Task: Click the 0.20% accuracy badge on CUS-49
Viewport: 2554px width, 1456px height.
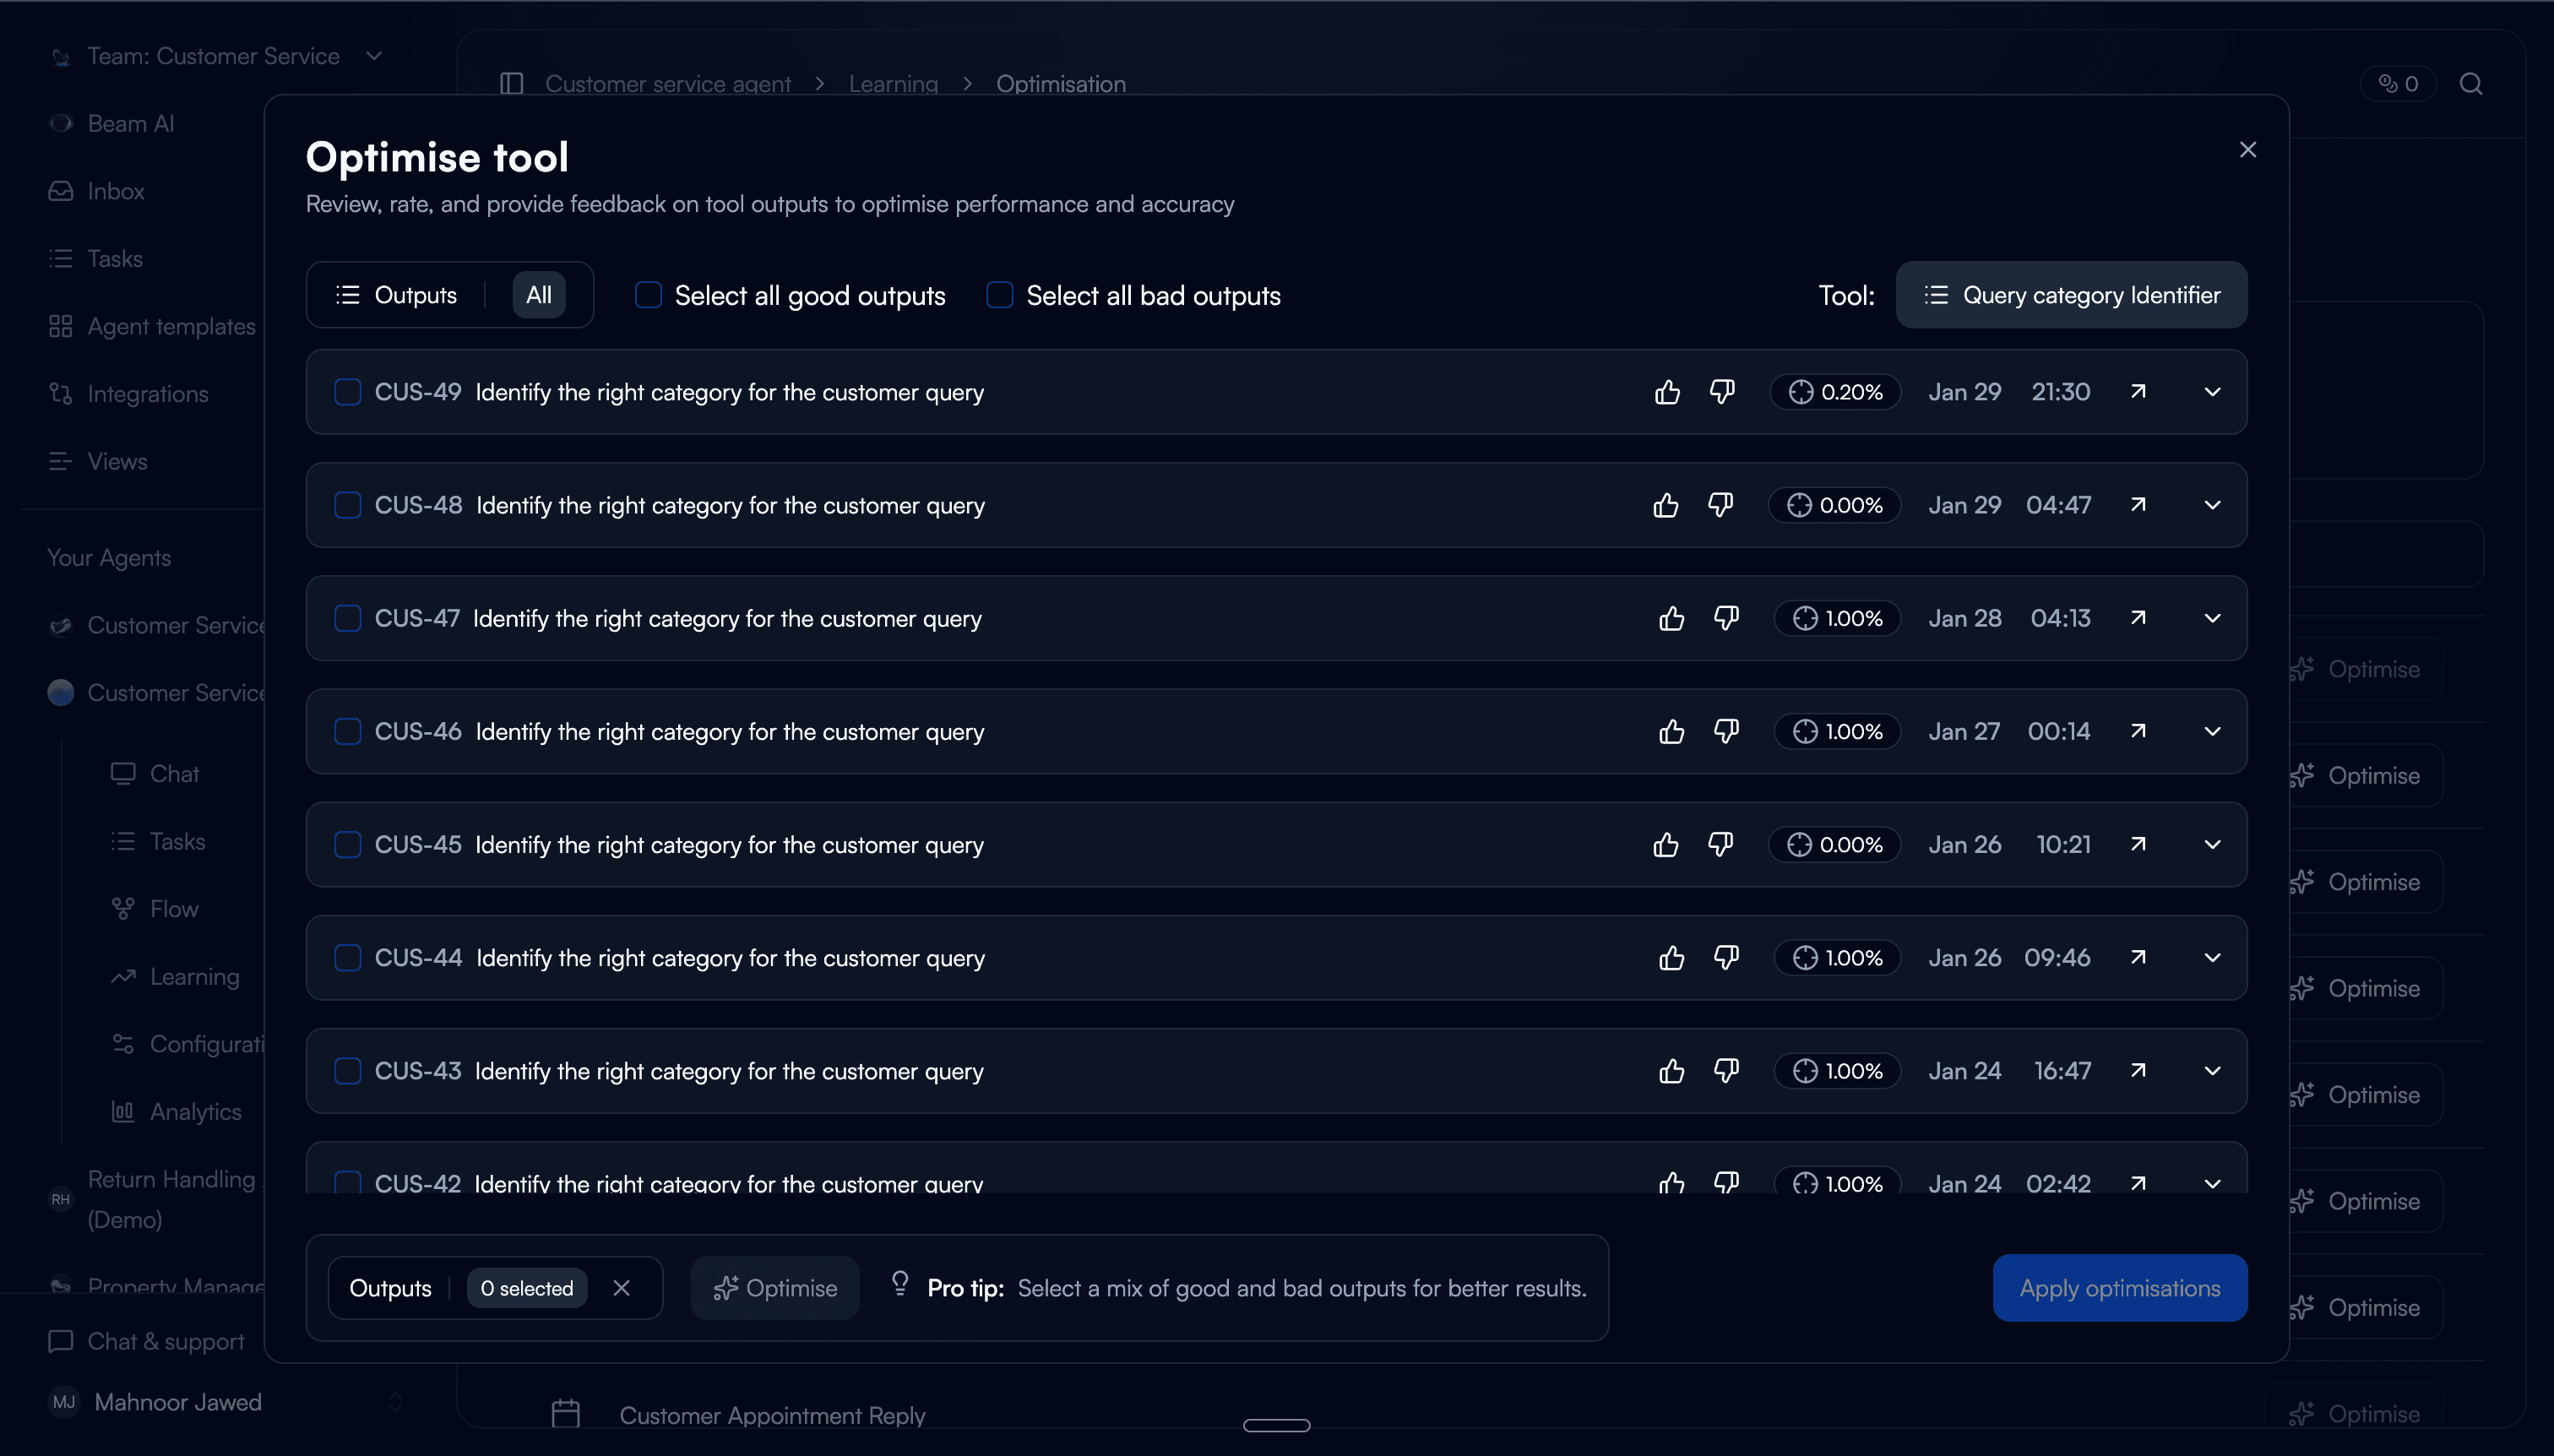Action: tap(1837, 391)
